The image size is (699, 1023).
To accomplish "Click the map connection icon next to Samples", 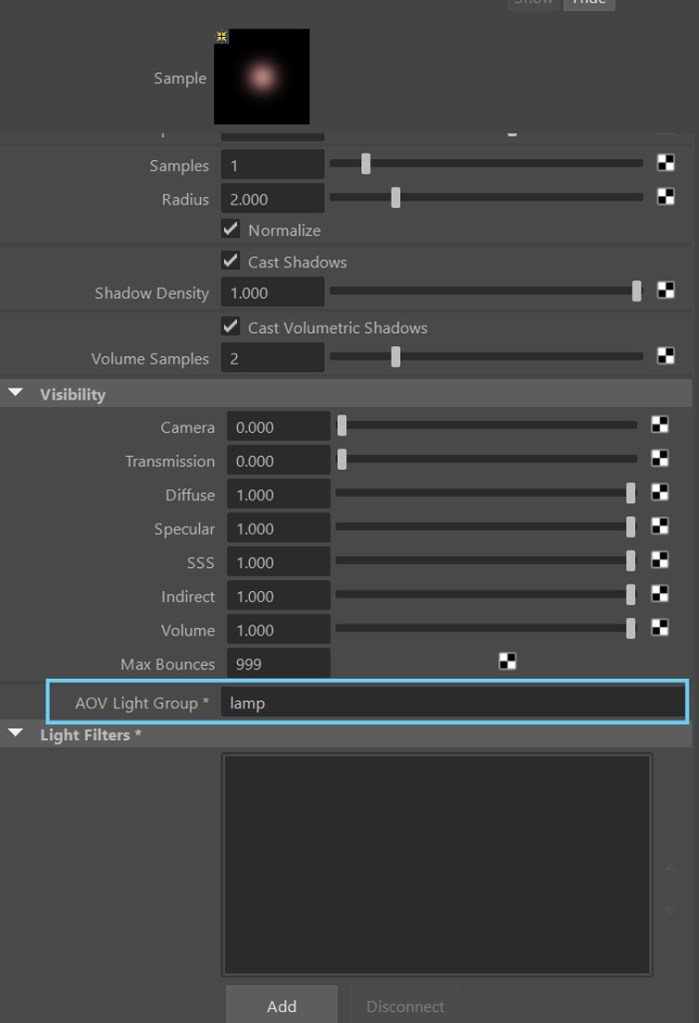I will [x=665, y=164].
